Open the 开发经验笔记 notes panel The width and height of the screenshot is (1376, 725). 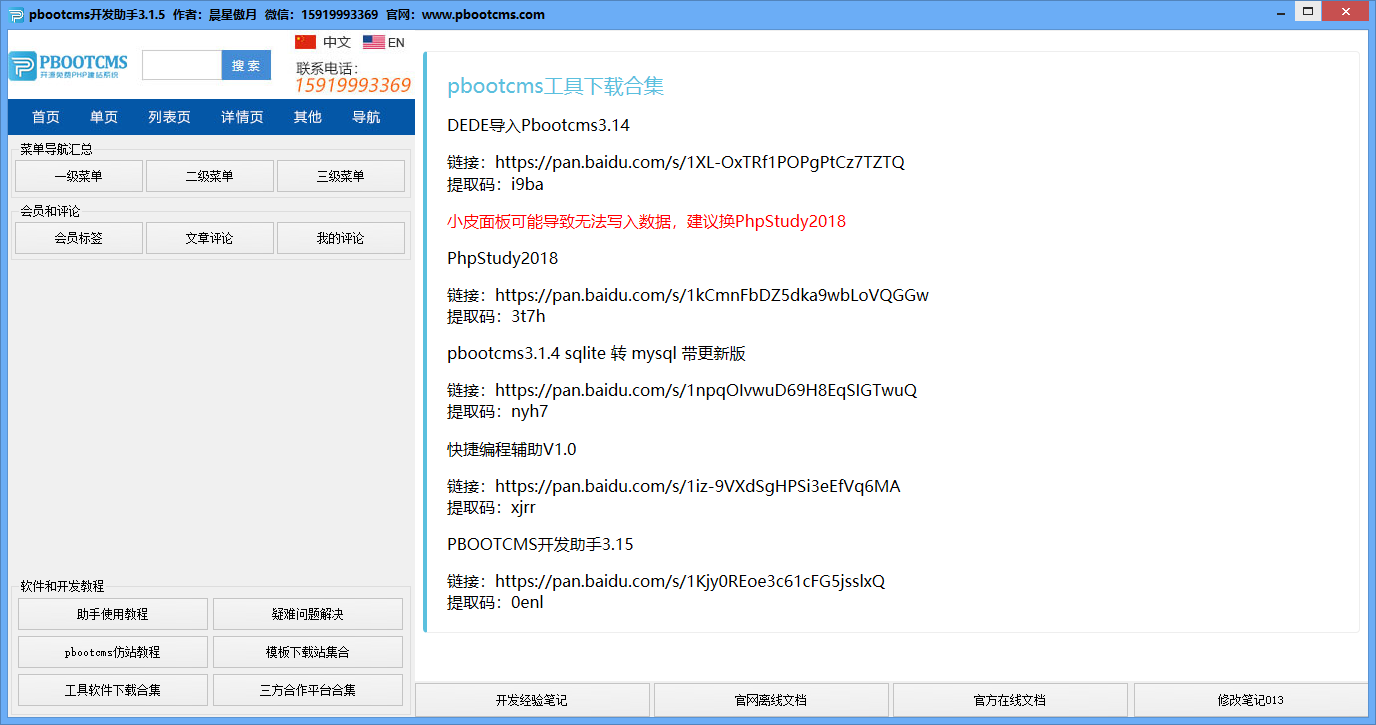coord(531,700)
